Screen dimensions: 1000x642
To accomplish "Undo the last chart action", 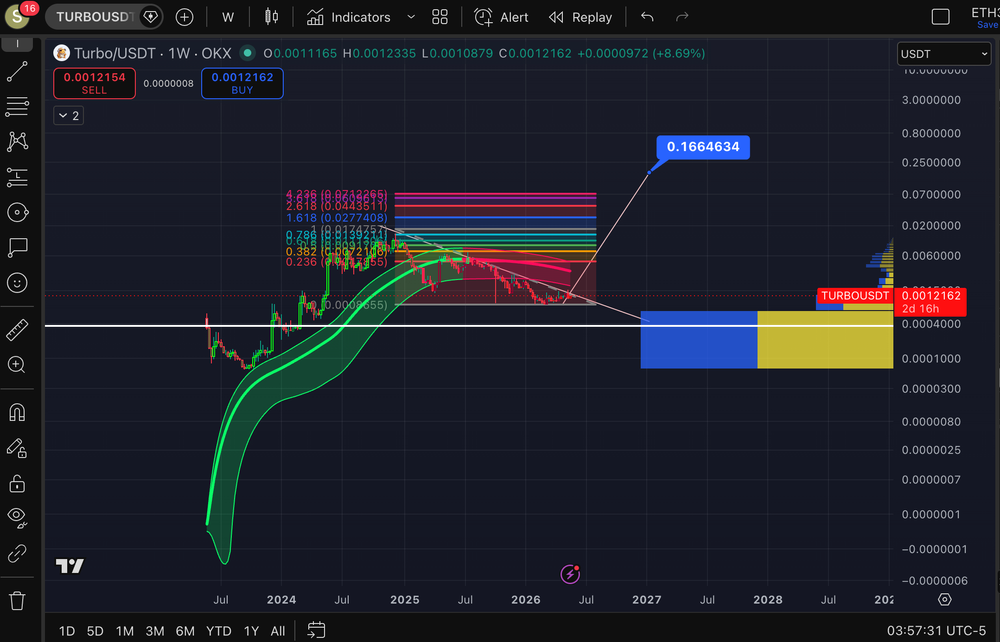I will 647,17.
